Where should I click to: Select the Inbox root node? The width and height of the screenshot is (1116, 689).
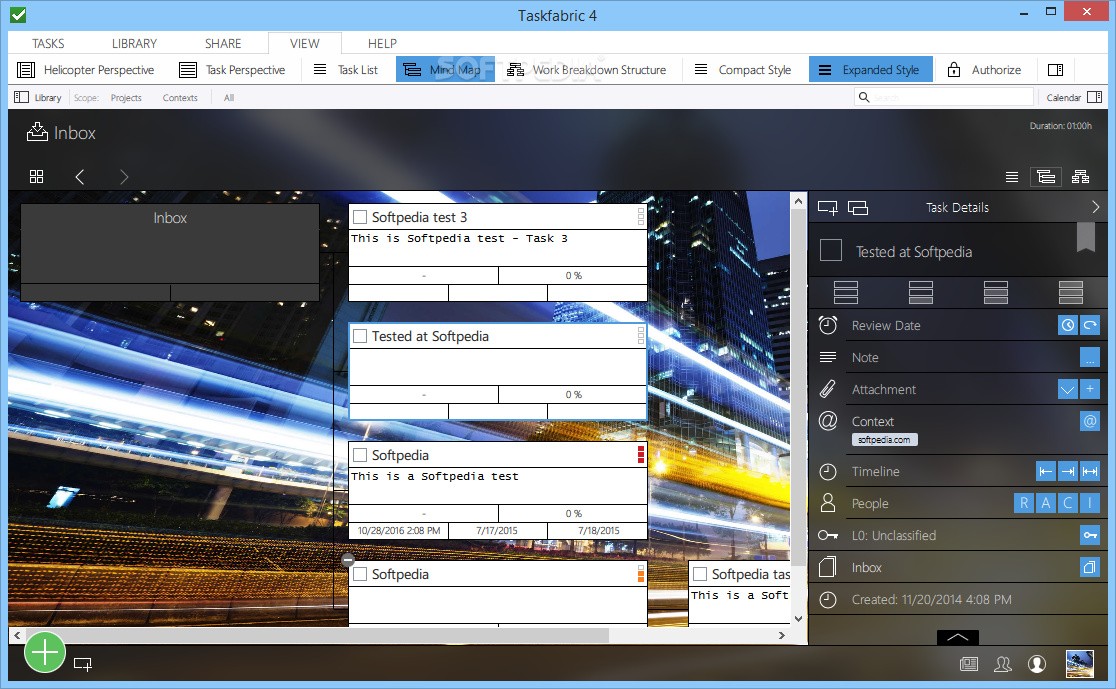point(170,252)
